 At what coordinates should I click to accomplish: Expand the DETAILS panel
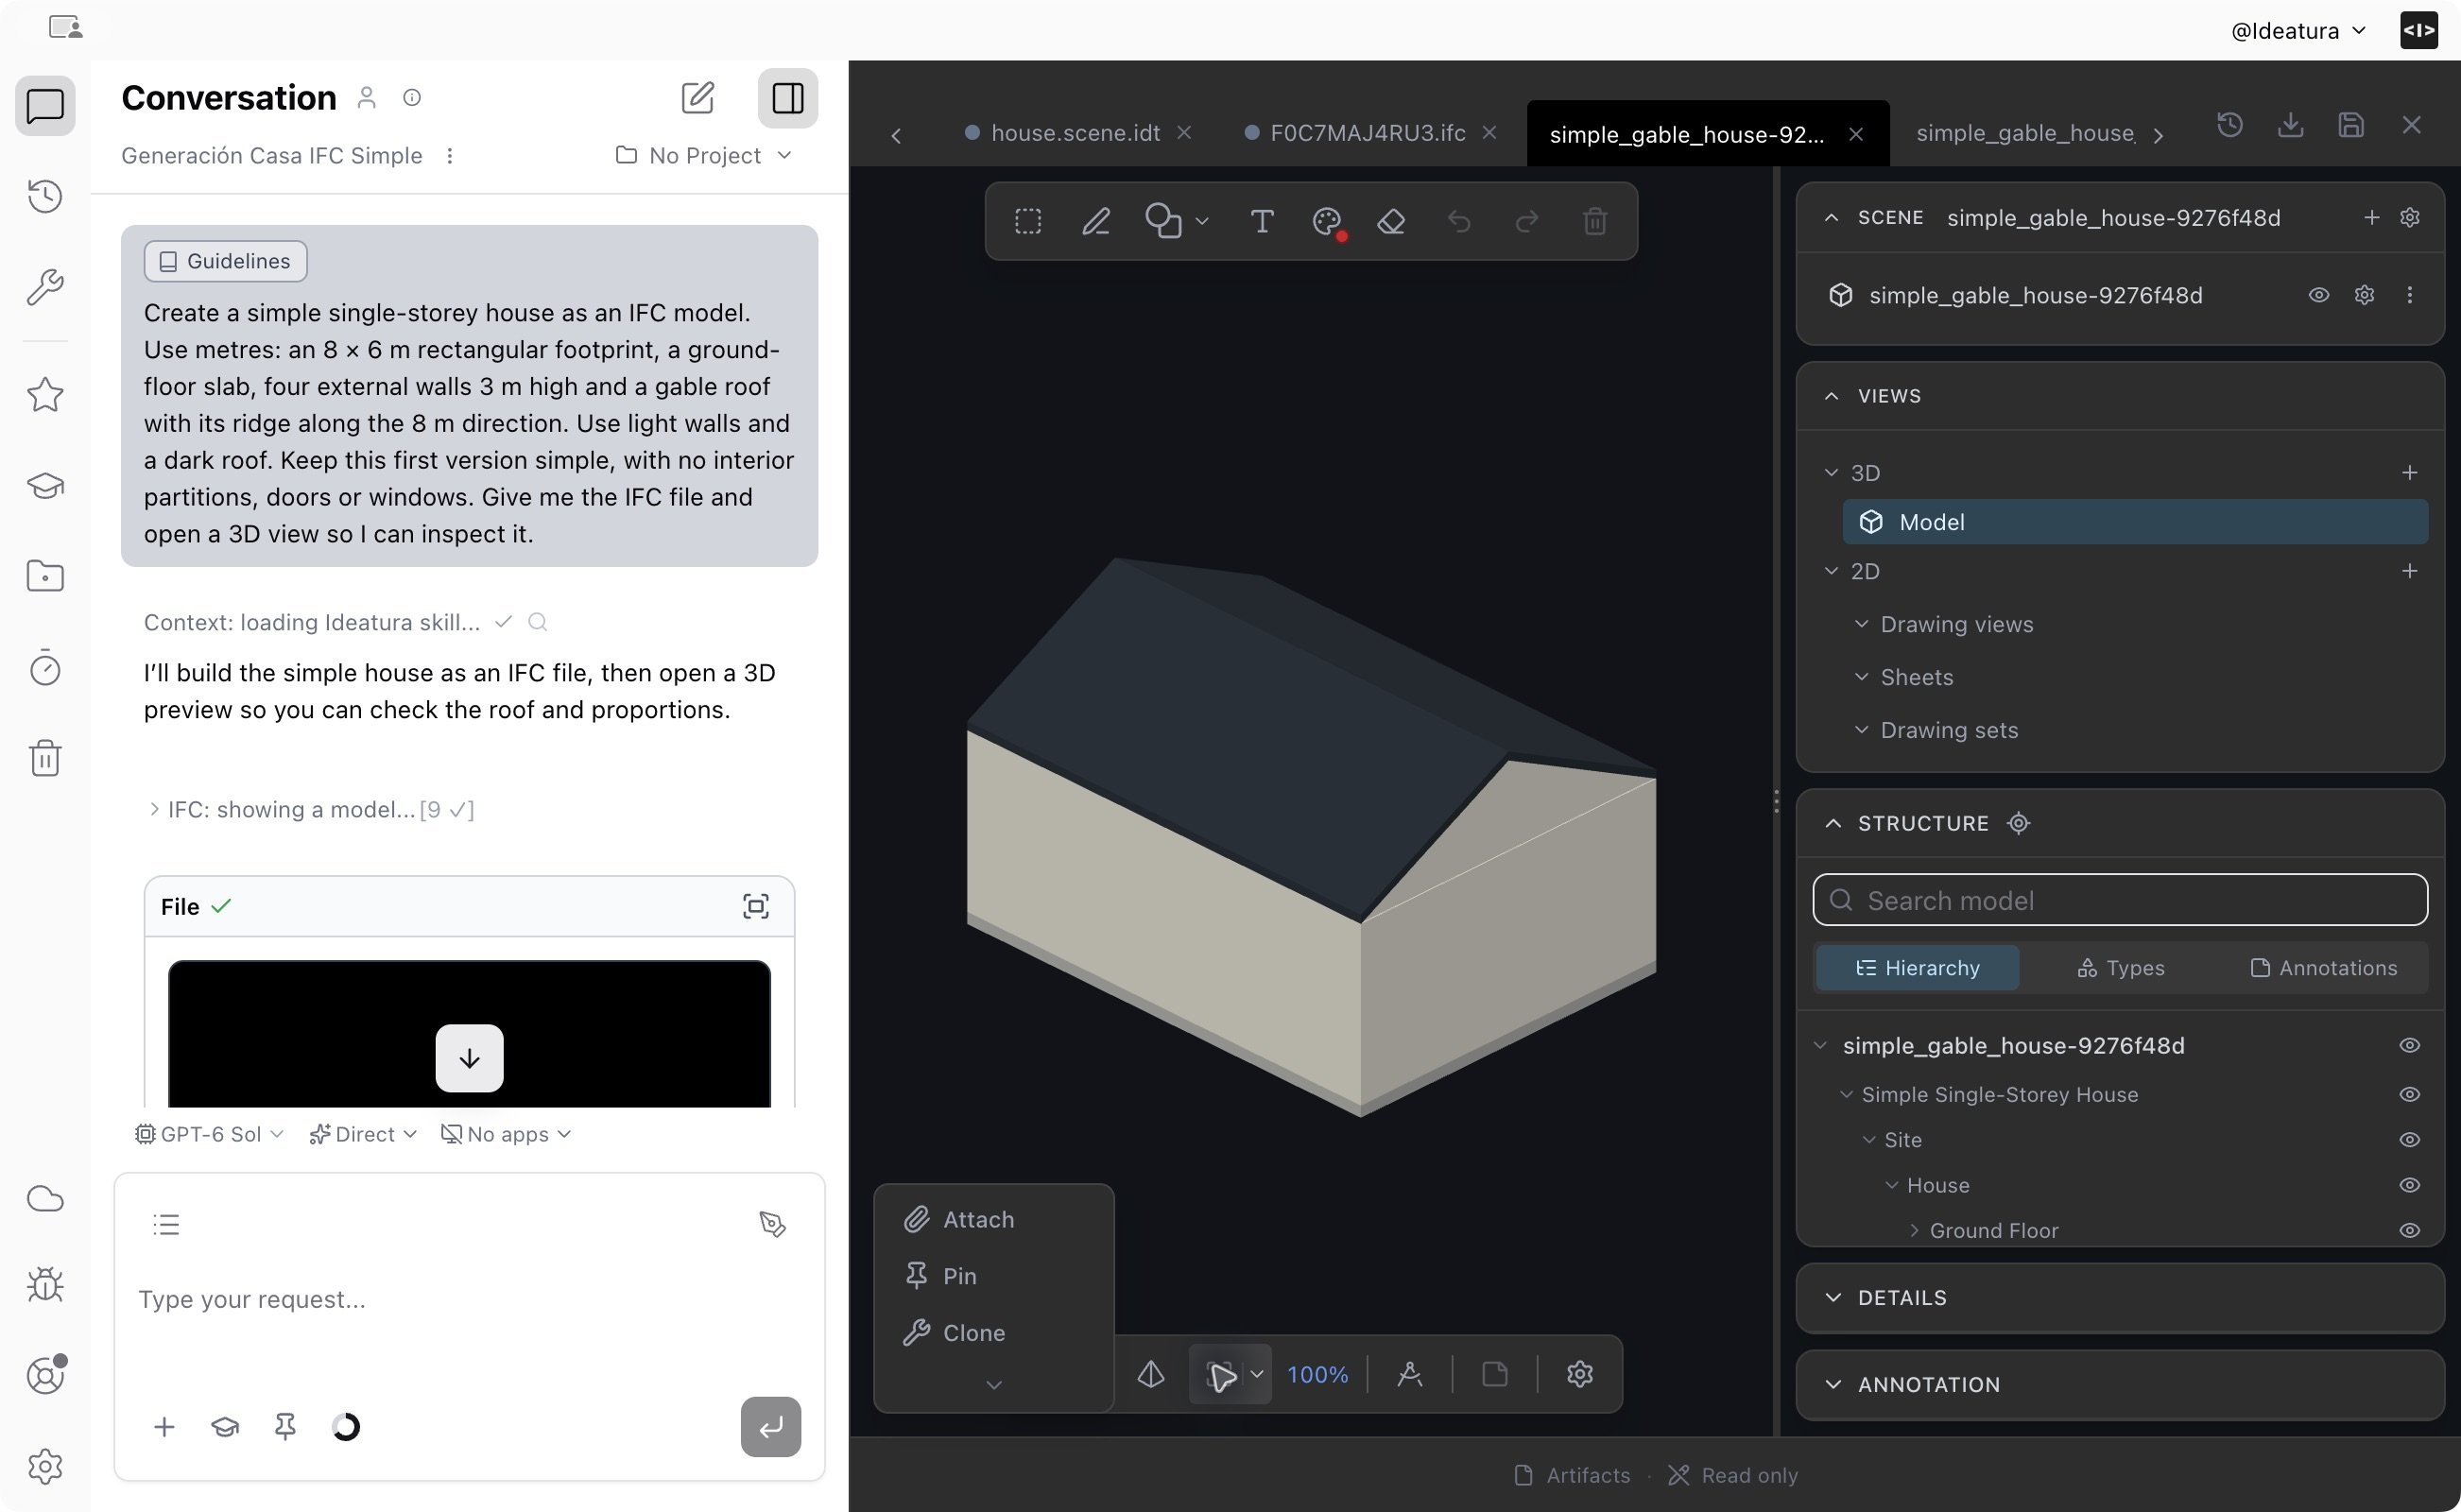(x=2120, y=1297)
